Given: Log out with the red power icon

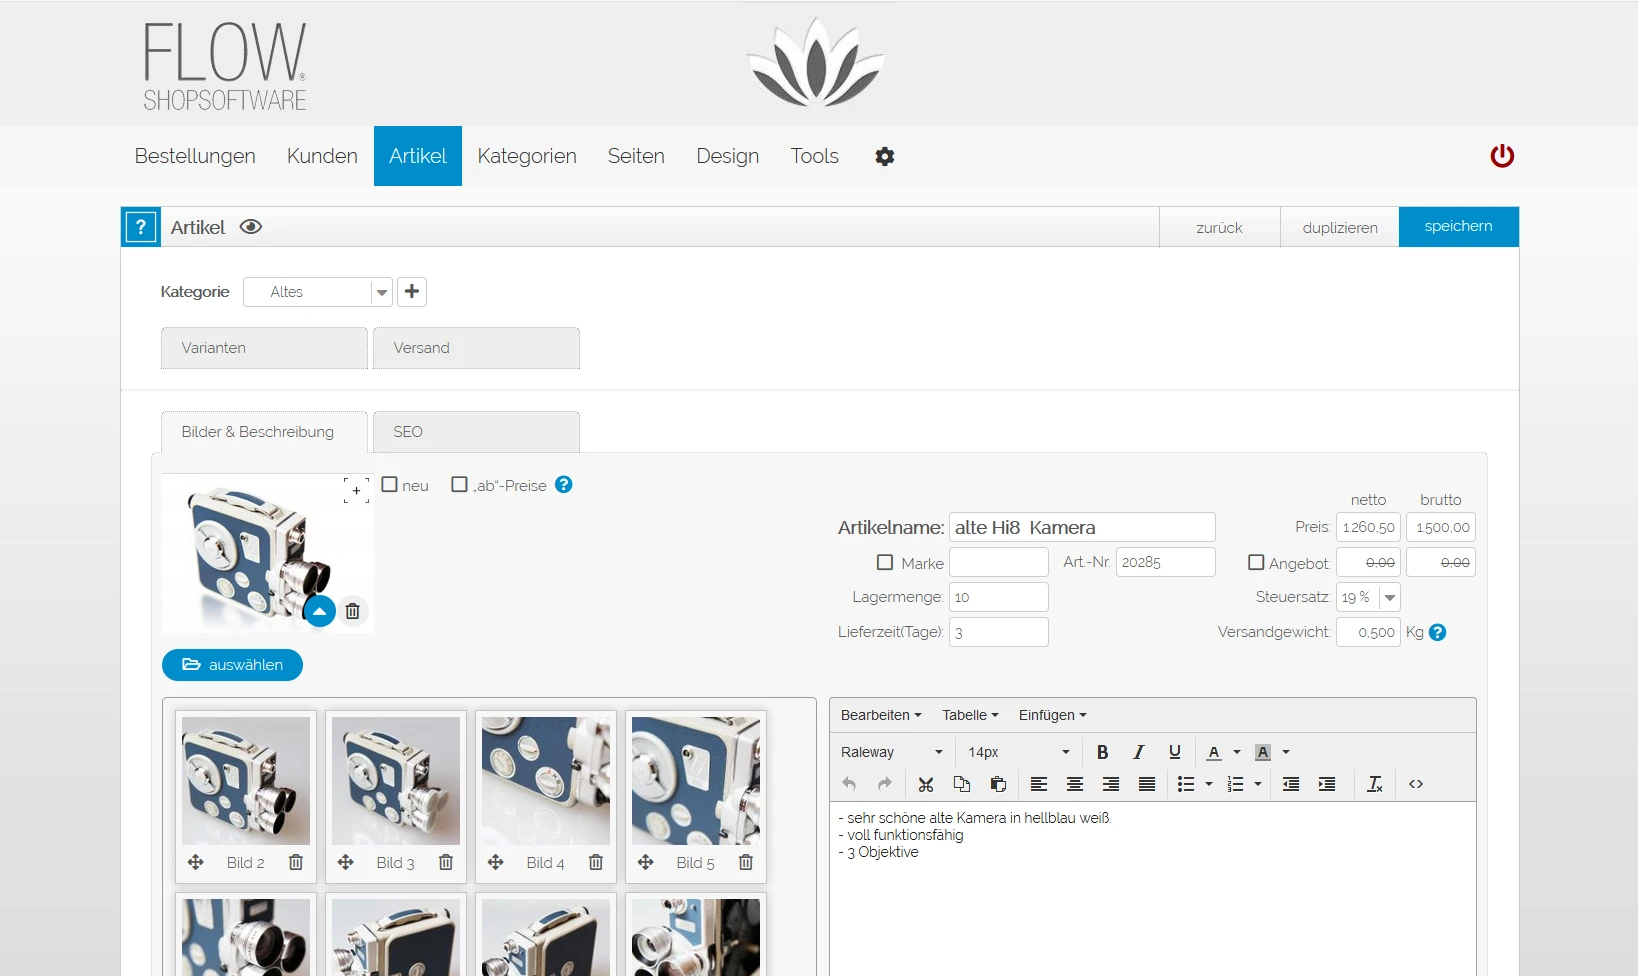Looking at the screenshot, I should (x=1502, y=156).
